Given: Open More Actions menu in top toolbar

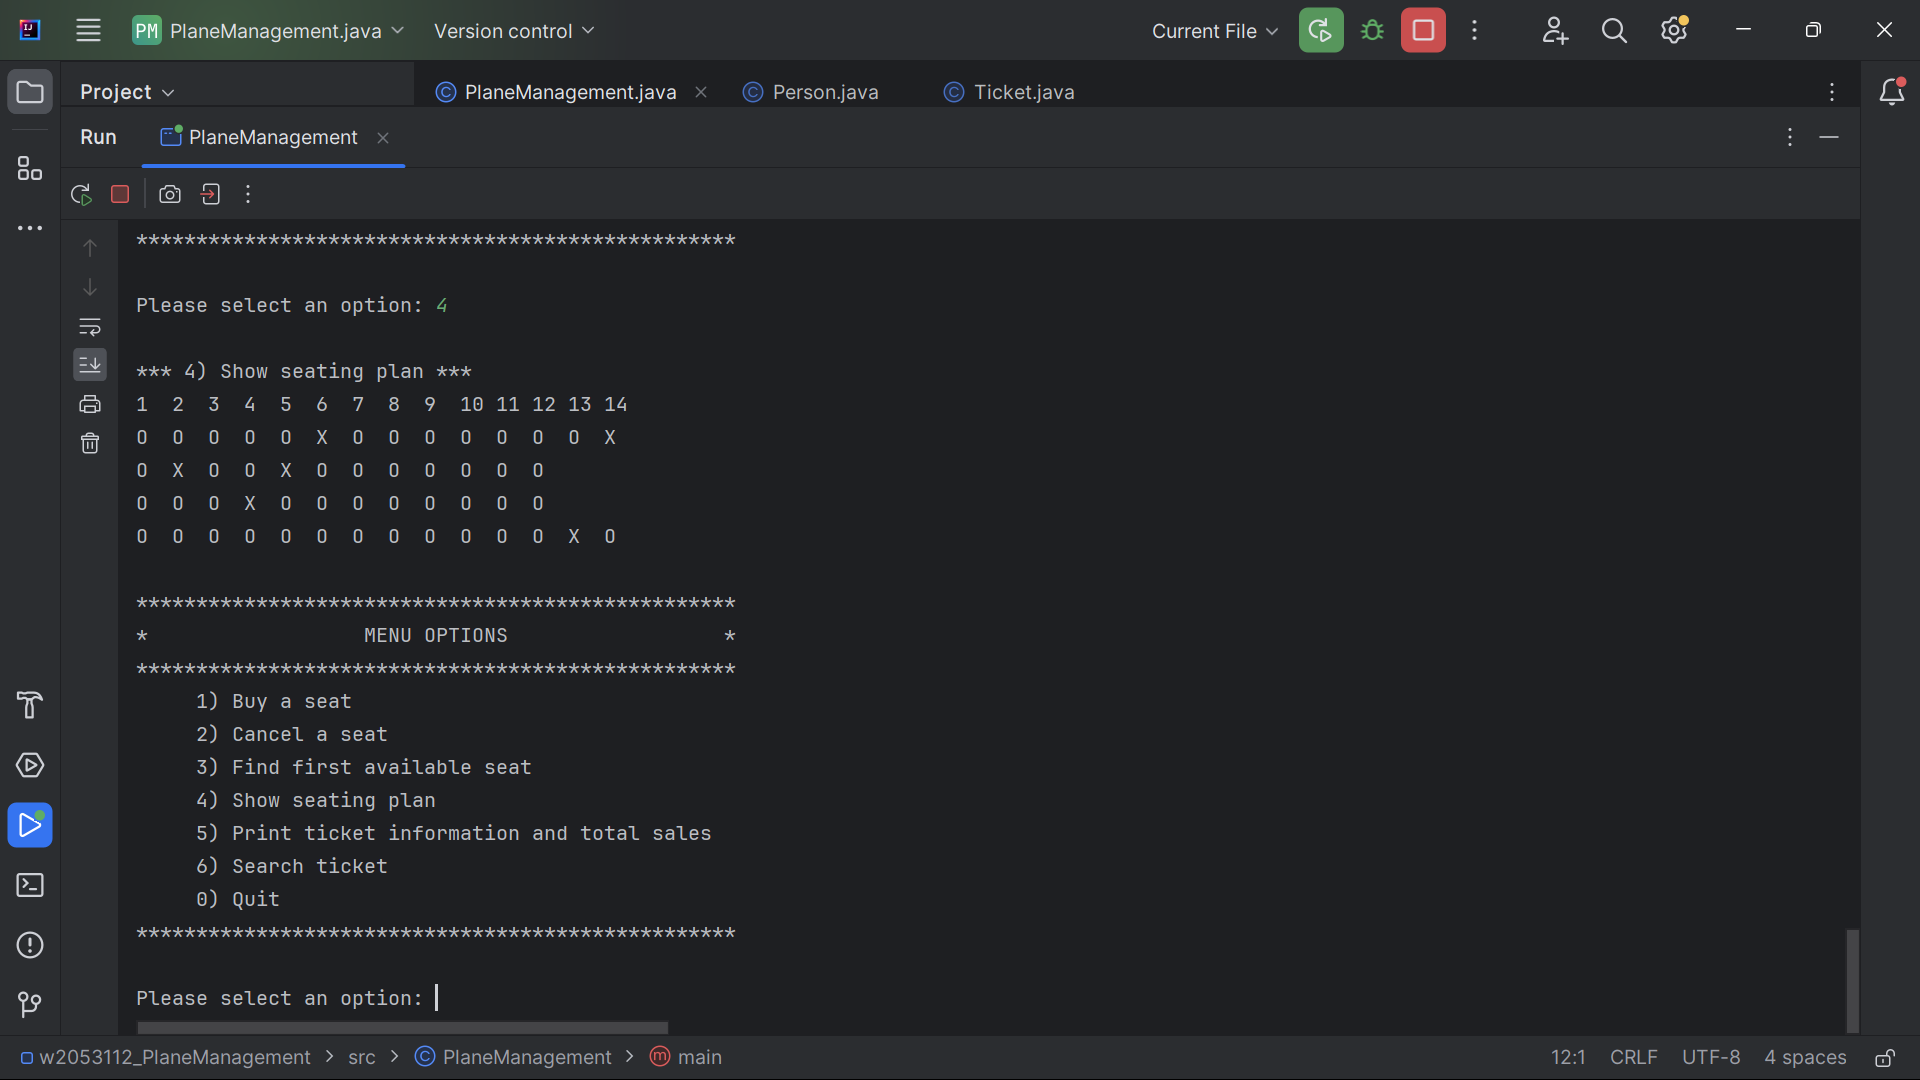Looking at the screenshot, I should pos(1474,30).
